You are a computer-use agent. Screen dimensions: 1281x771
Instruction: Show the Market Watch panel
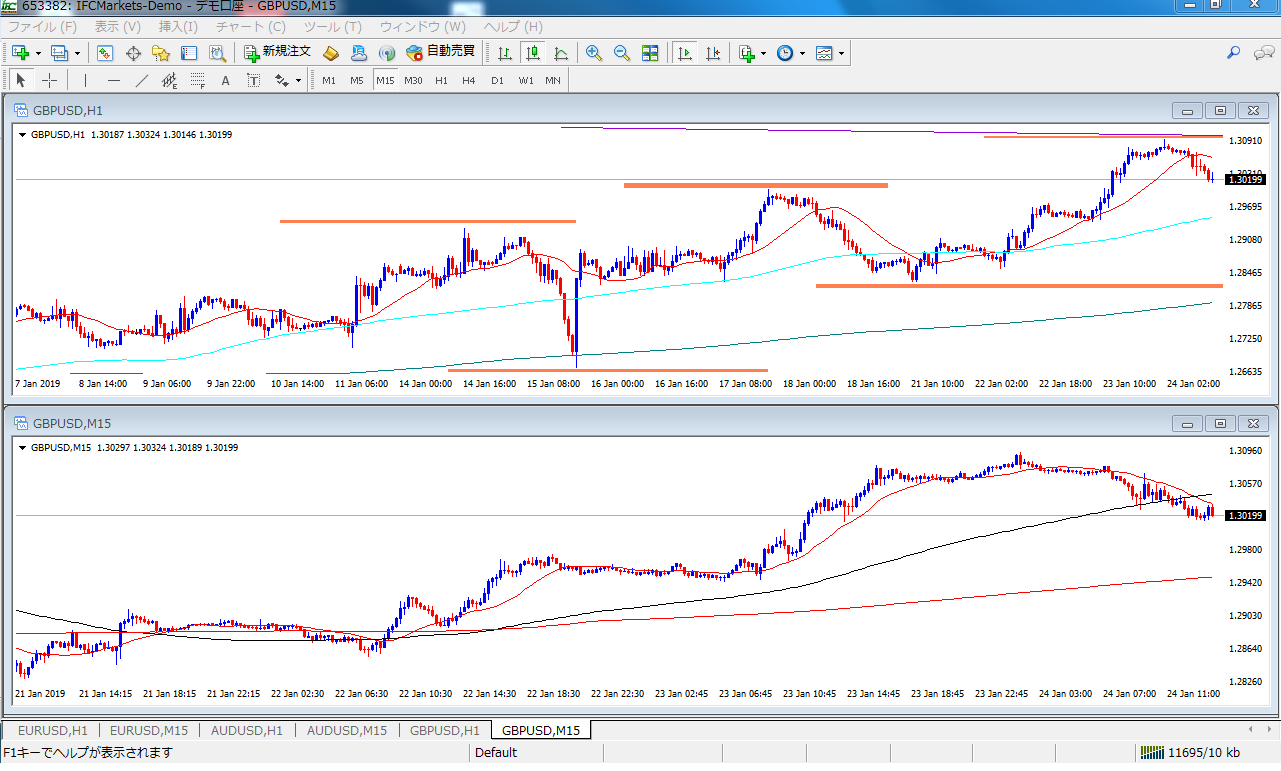pyautogui.click(x=105, y=53)
